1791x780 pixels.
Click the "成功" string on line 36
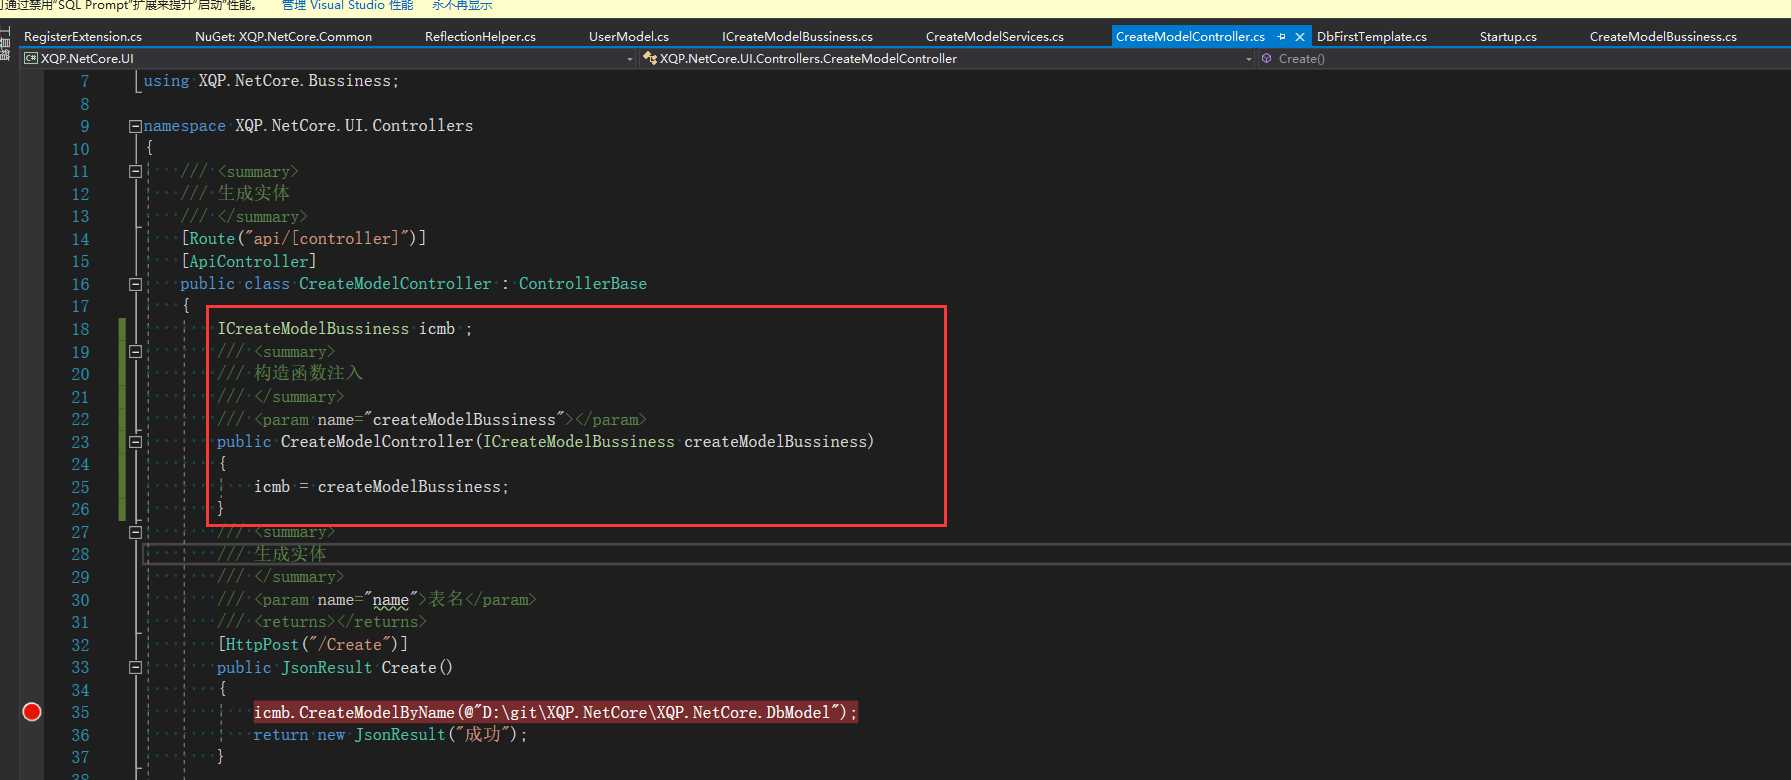(x=483, y=735)
